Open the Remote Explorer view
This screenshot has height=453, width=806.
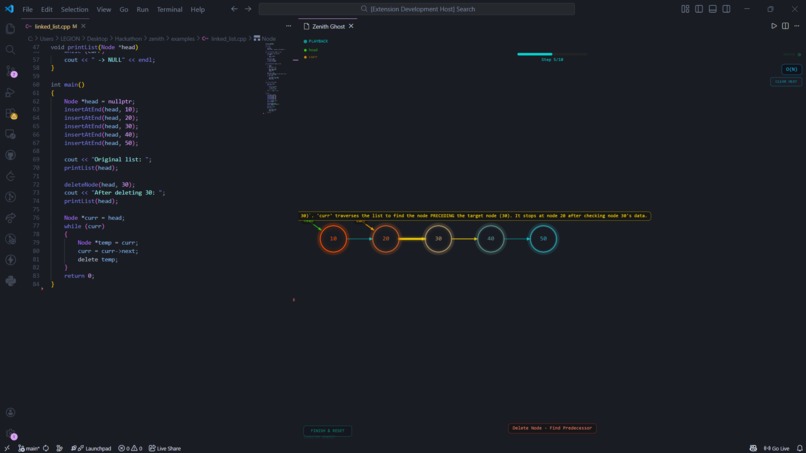[x=10, y=134]
